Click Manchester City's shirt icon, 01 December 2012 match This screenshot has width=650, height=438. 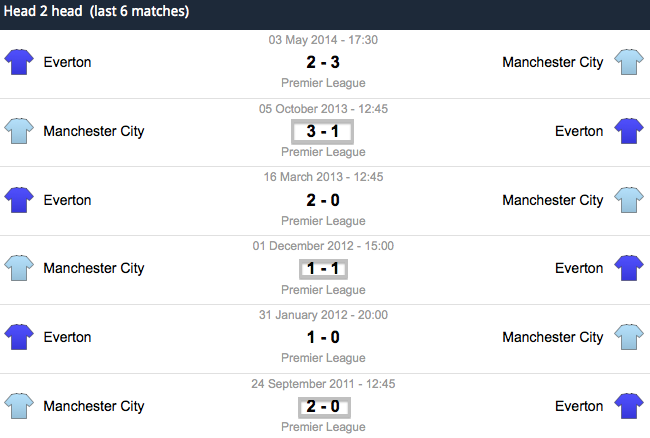tap(19, 268)
